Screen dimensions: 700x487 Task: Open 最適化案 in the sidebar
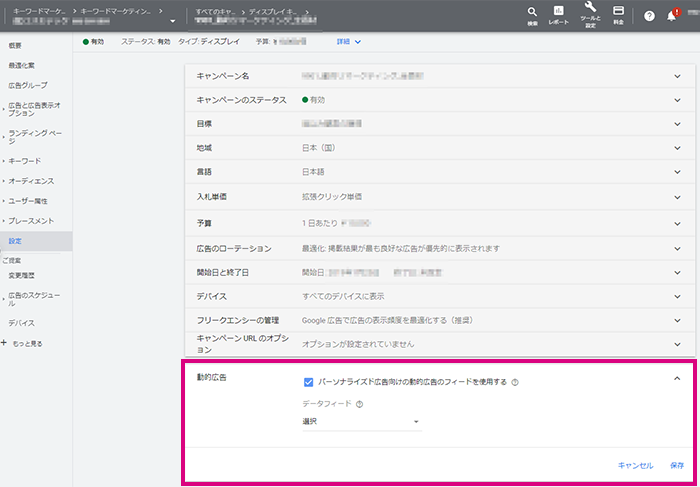pos(21,65)
